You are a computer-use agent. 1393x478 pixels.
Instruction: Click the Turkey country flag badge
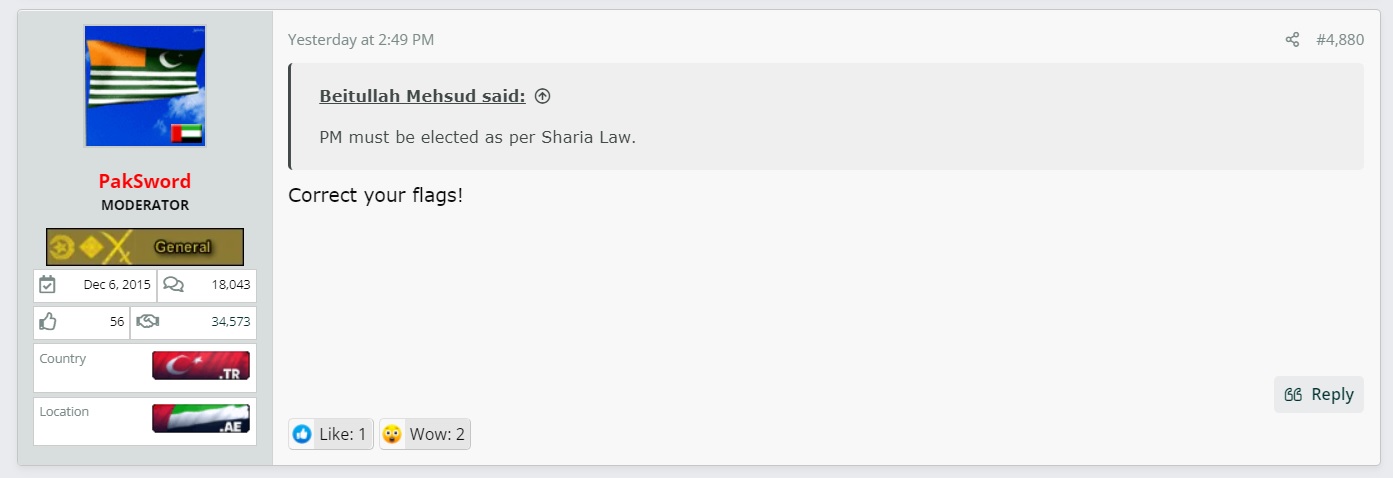point(201,366)
